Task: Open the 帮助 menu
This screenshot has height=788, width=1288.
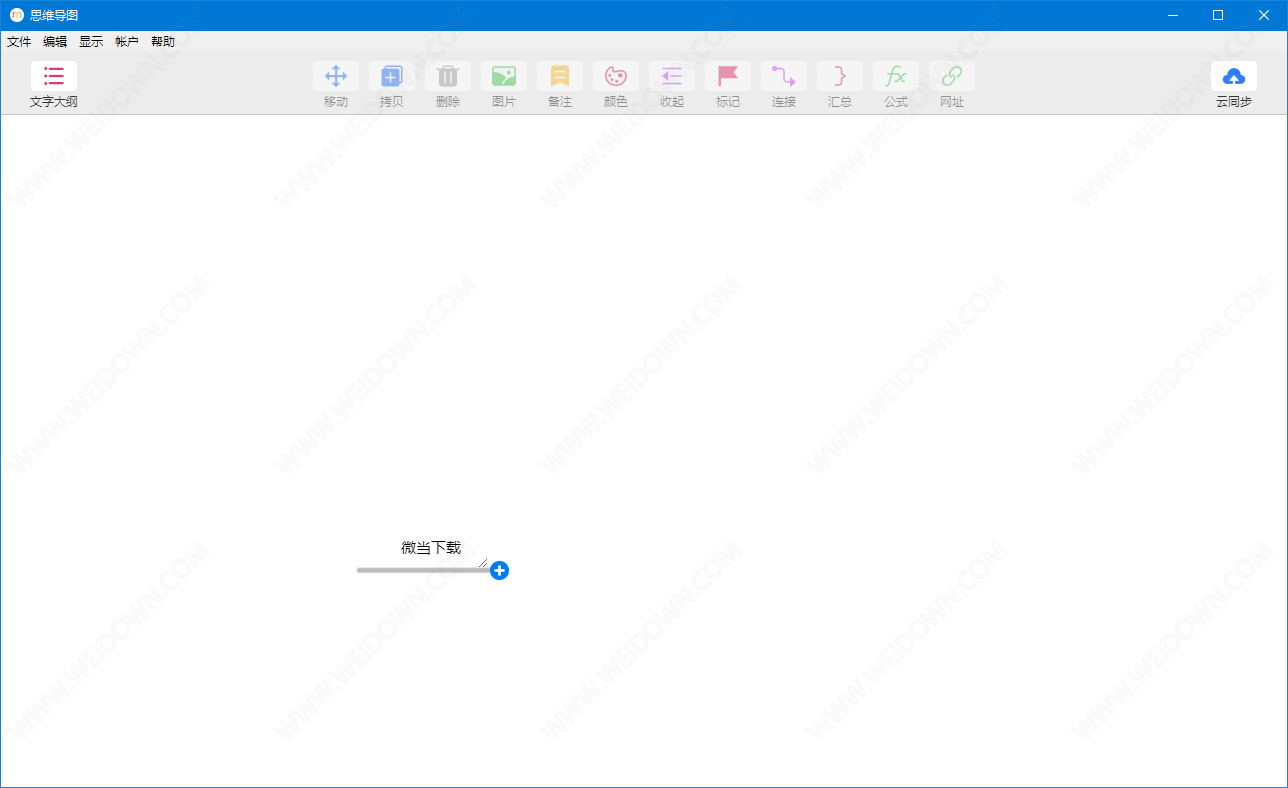Action: point(163,42)
